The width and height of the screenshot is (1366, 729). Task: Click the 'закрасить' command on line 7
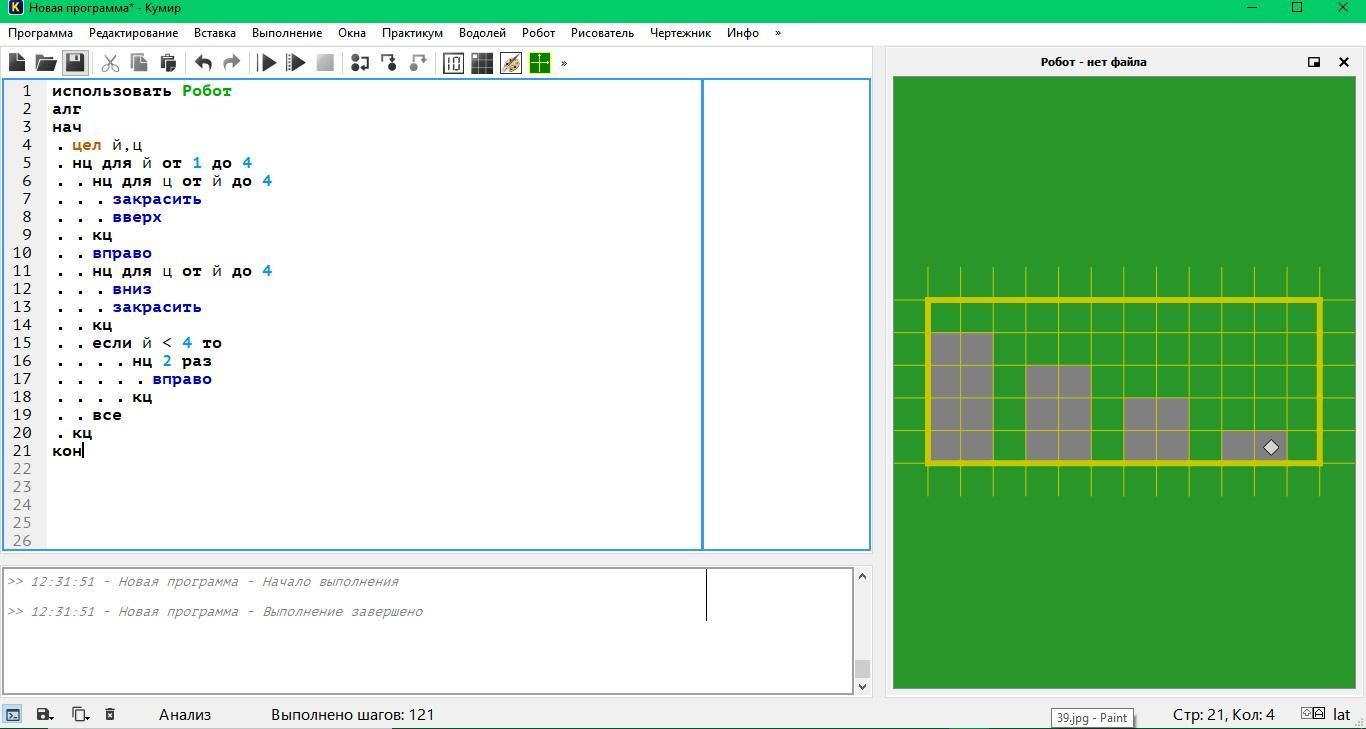(157, 199)
